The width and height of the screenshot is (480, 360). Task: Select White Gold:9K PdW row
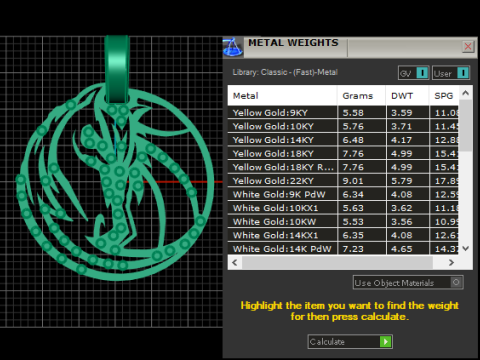point(343,194)
